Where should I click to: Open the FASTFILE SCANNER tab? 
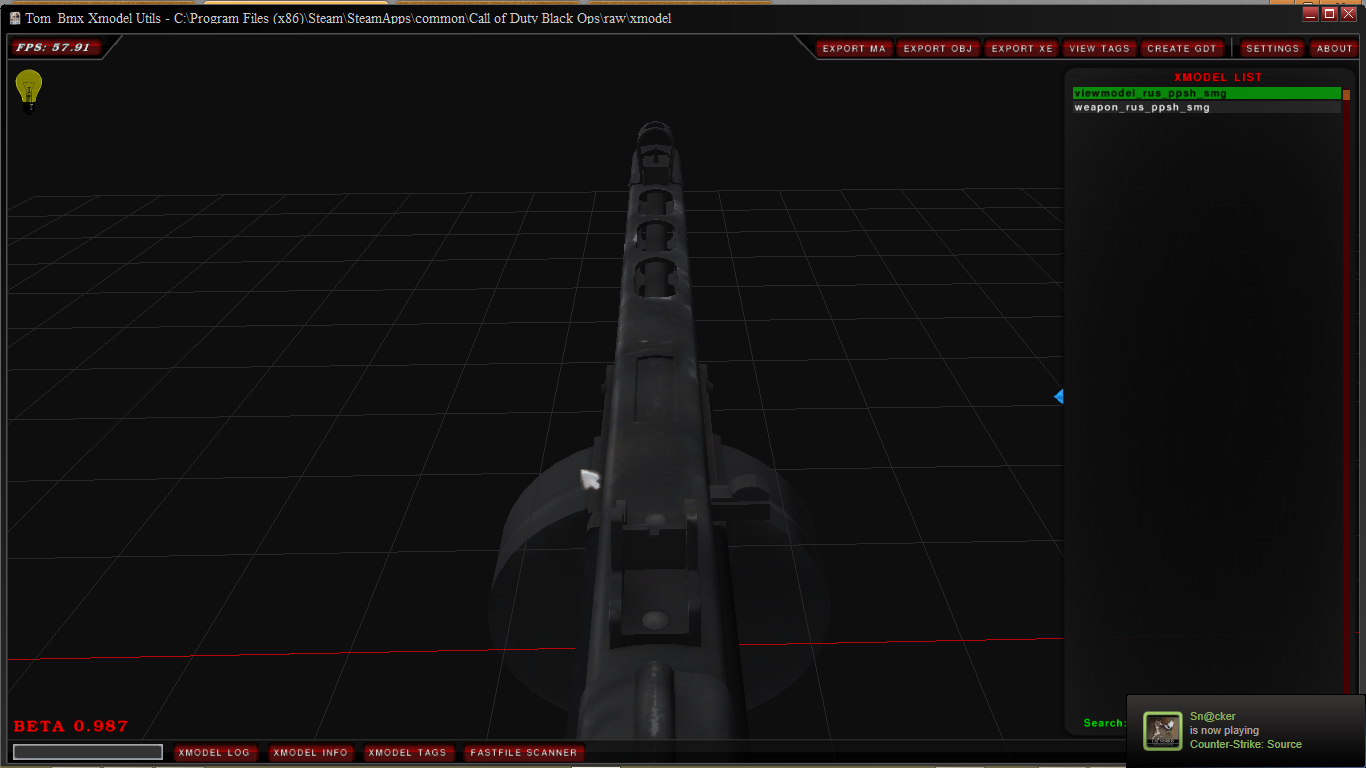[524, 752]
